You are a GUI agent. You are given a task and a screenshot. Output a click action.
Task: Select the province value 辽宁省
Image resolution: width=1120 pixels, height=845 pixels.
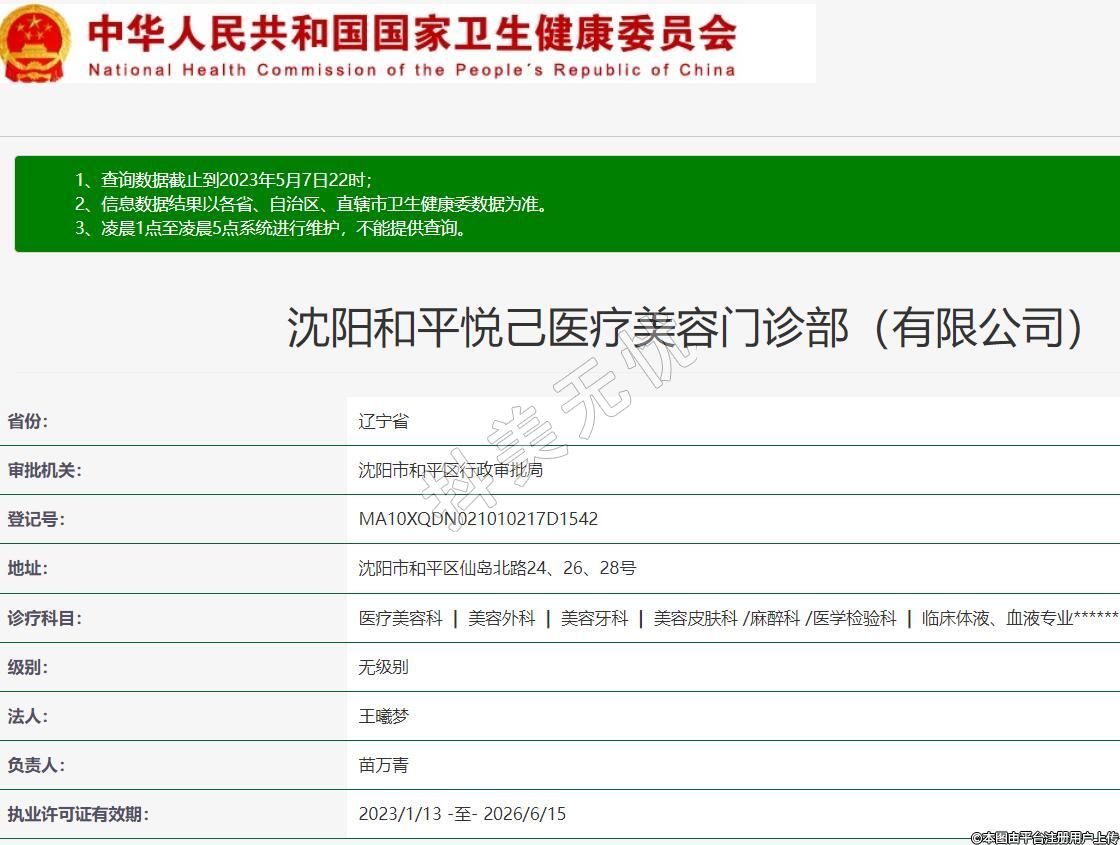click(383, 421)
